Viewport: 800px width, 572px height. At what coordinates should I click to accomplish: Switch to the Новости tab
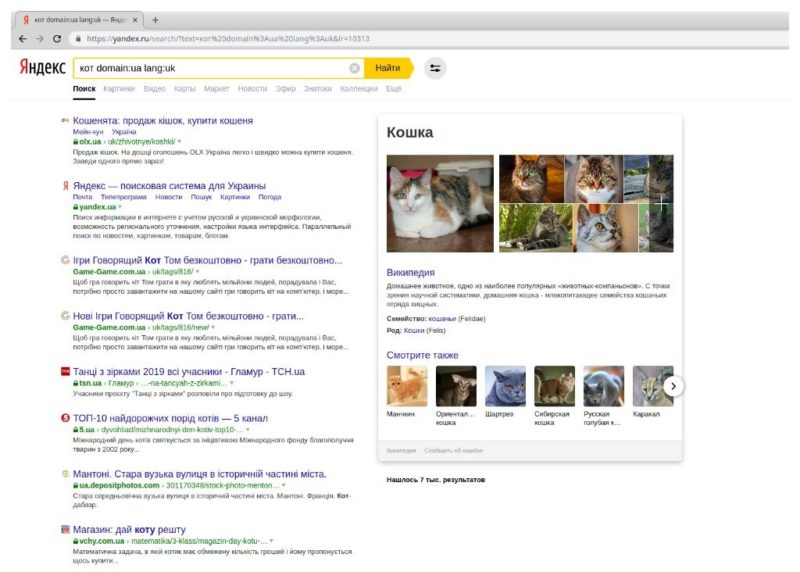click(x=253, y=89)
